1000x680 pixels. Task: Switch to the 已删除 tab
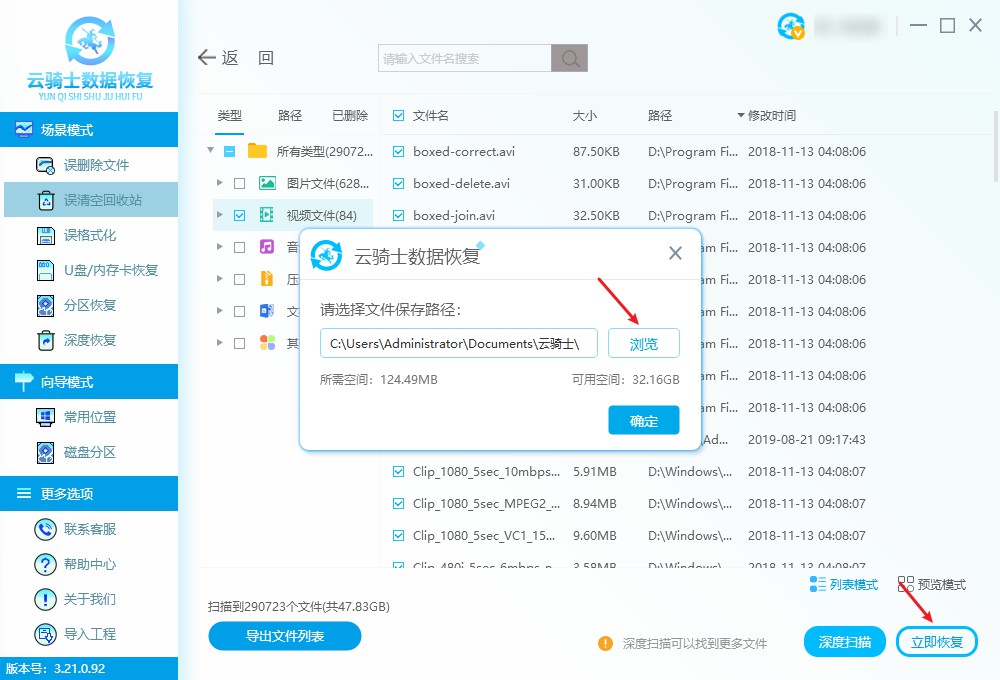(350, 115)
